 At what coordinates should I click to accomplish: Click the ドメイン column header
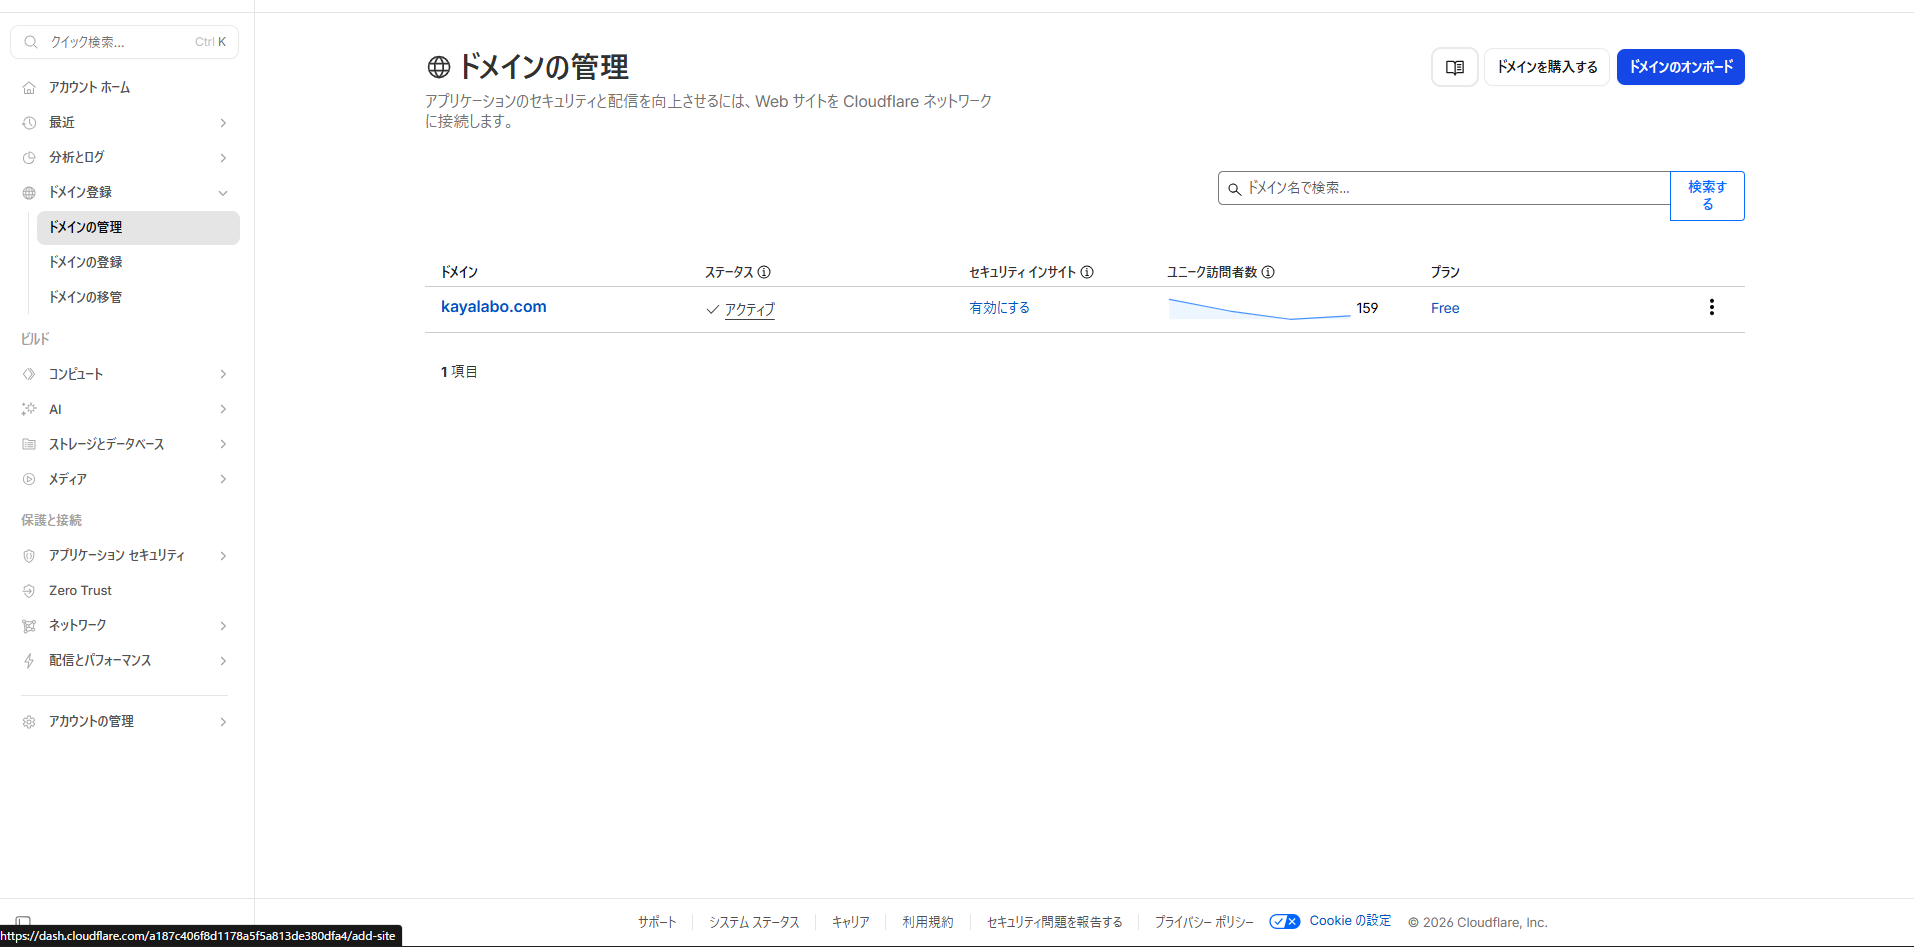pyautogui.click(x=460, y=272)
